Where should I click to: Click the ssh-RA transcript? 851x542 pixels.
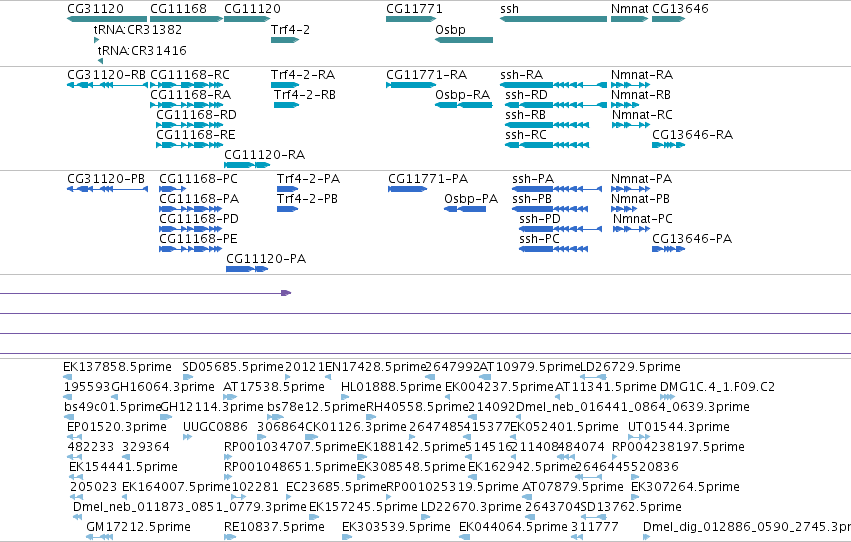[553, 85]
